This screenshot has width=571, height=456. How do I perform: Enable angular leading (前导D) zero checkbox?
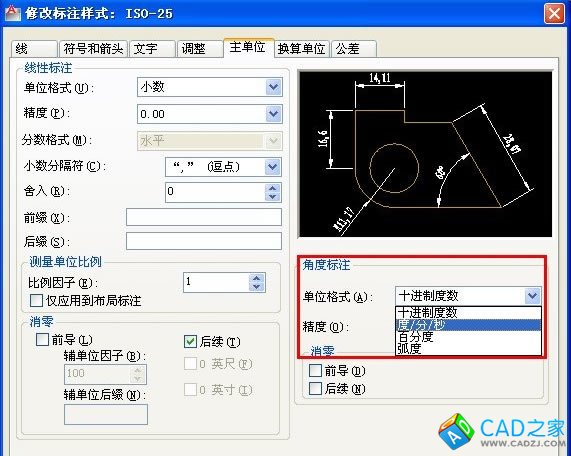pos(315,370)
